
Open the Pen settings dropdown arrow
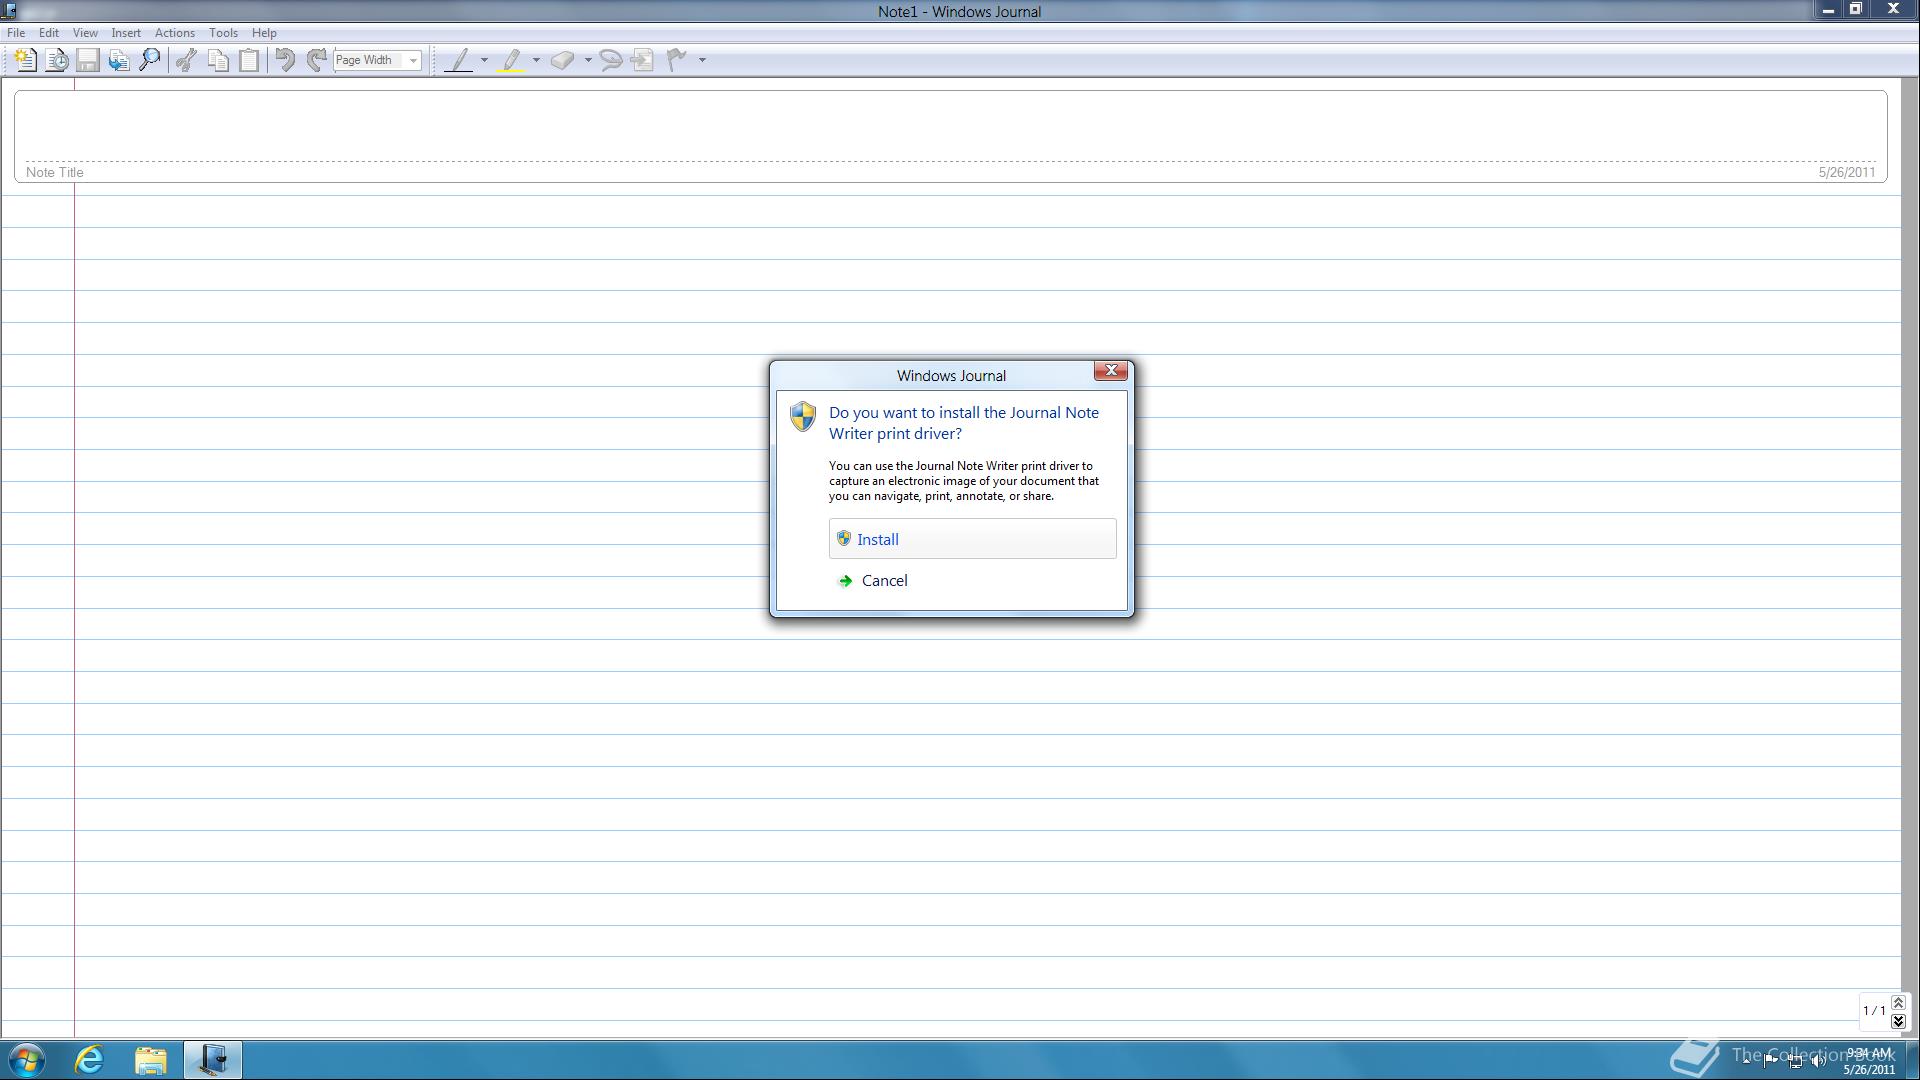[x=484, y=60]
